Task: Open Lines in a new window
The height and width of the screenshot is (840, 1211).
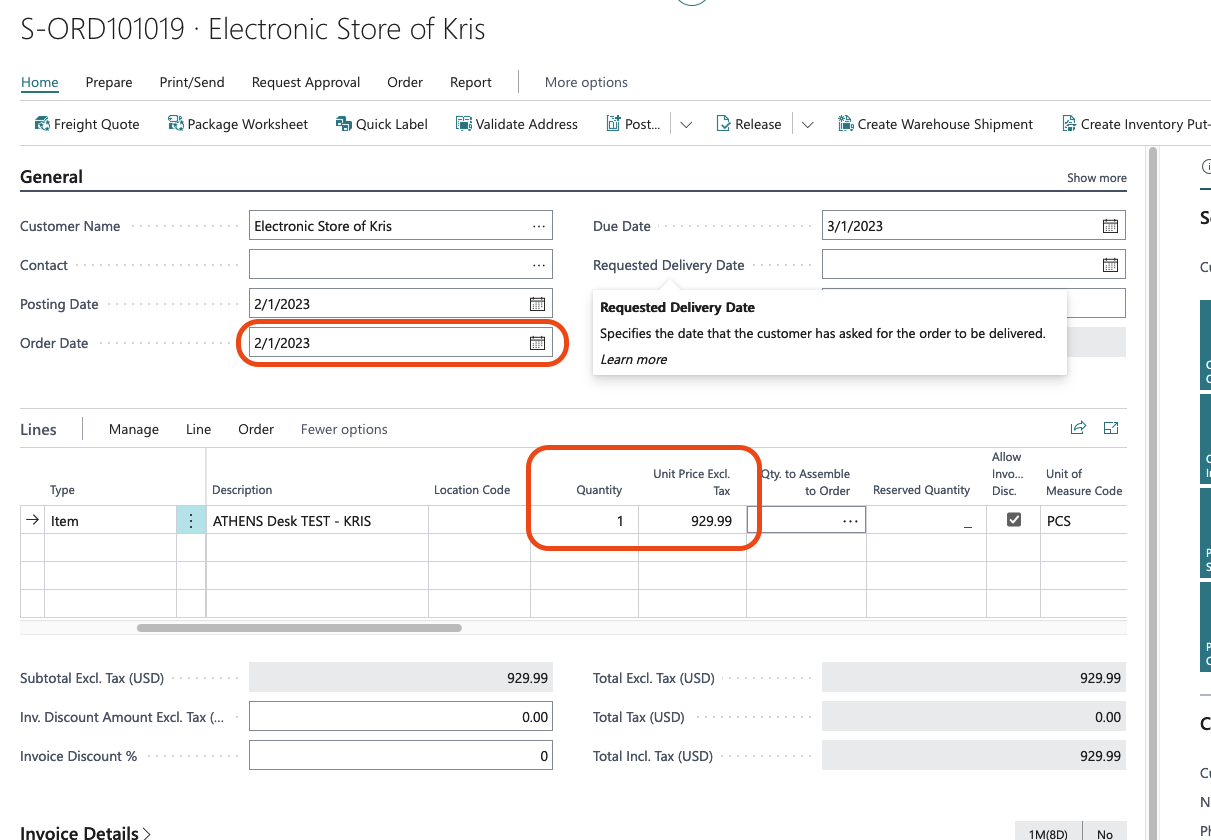Action: pos(1110,427)
